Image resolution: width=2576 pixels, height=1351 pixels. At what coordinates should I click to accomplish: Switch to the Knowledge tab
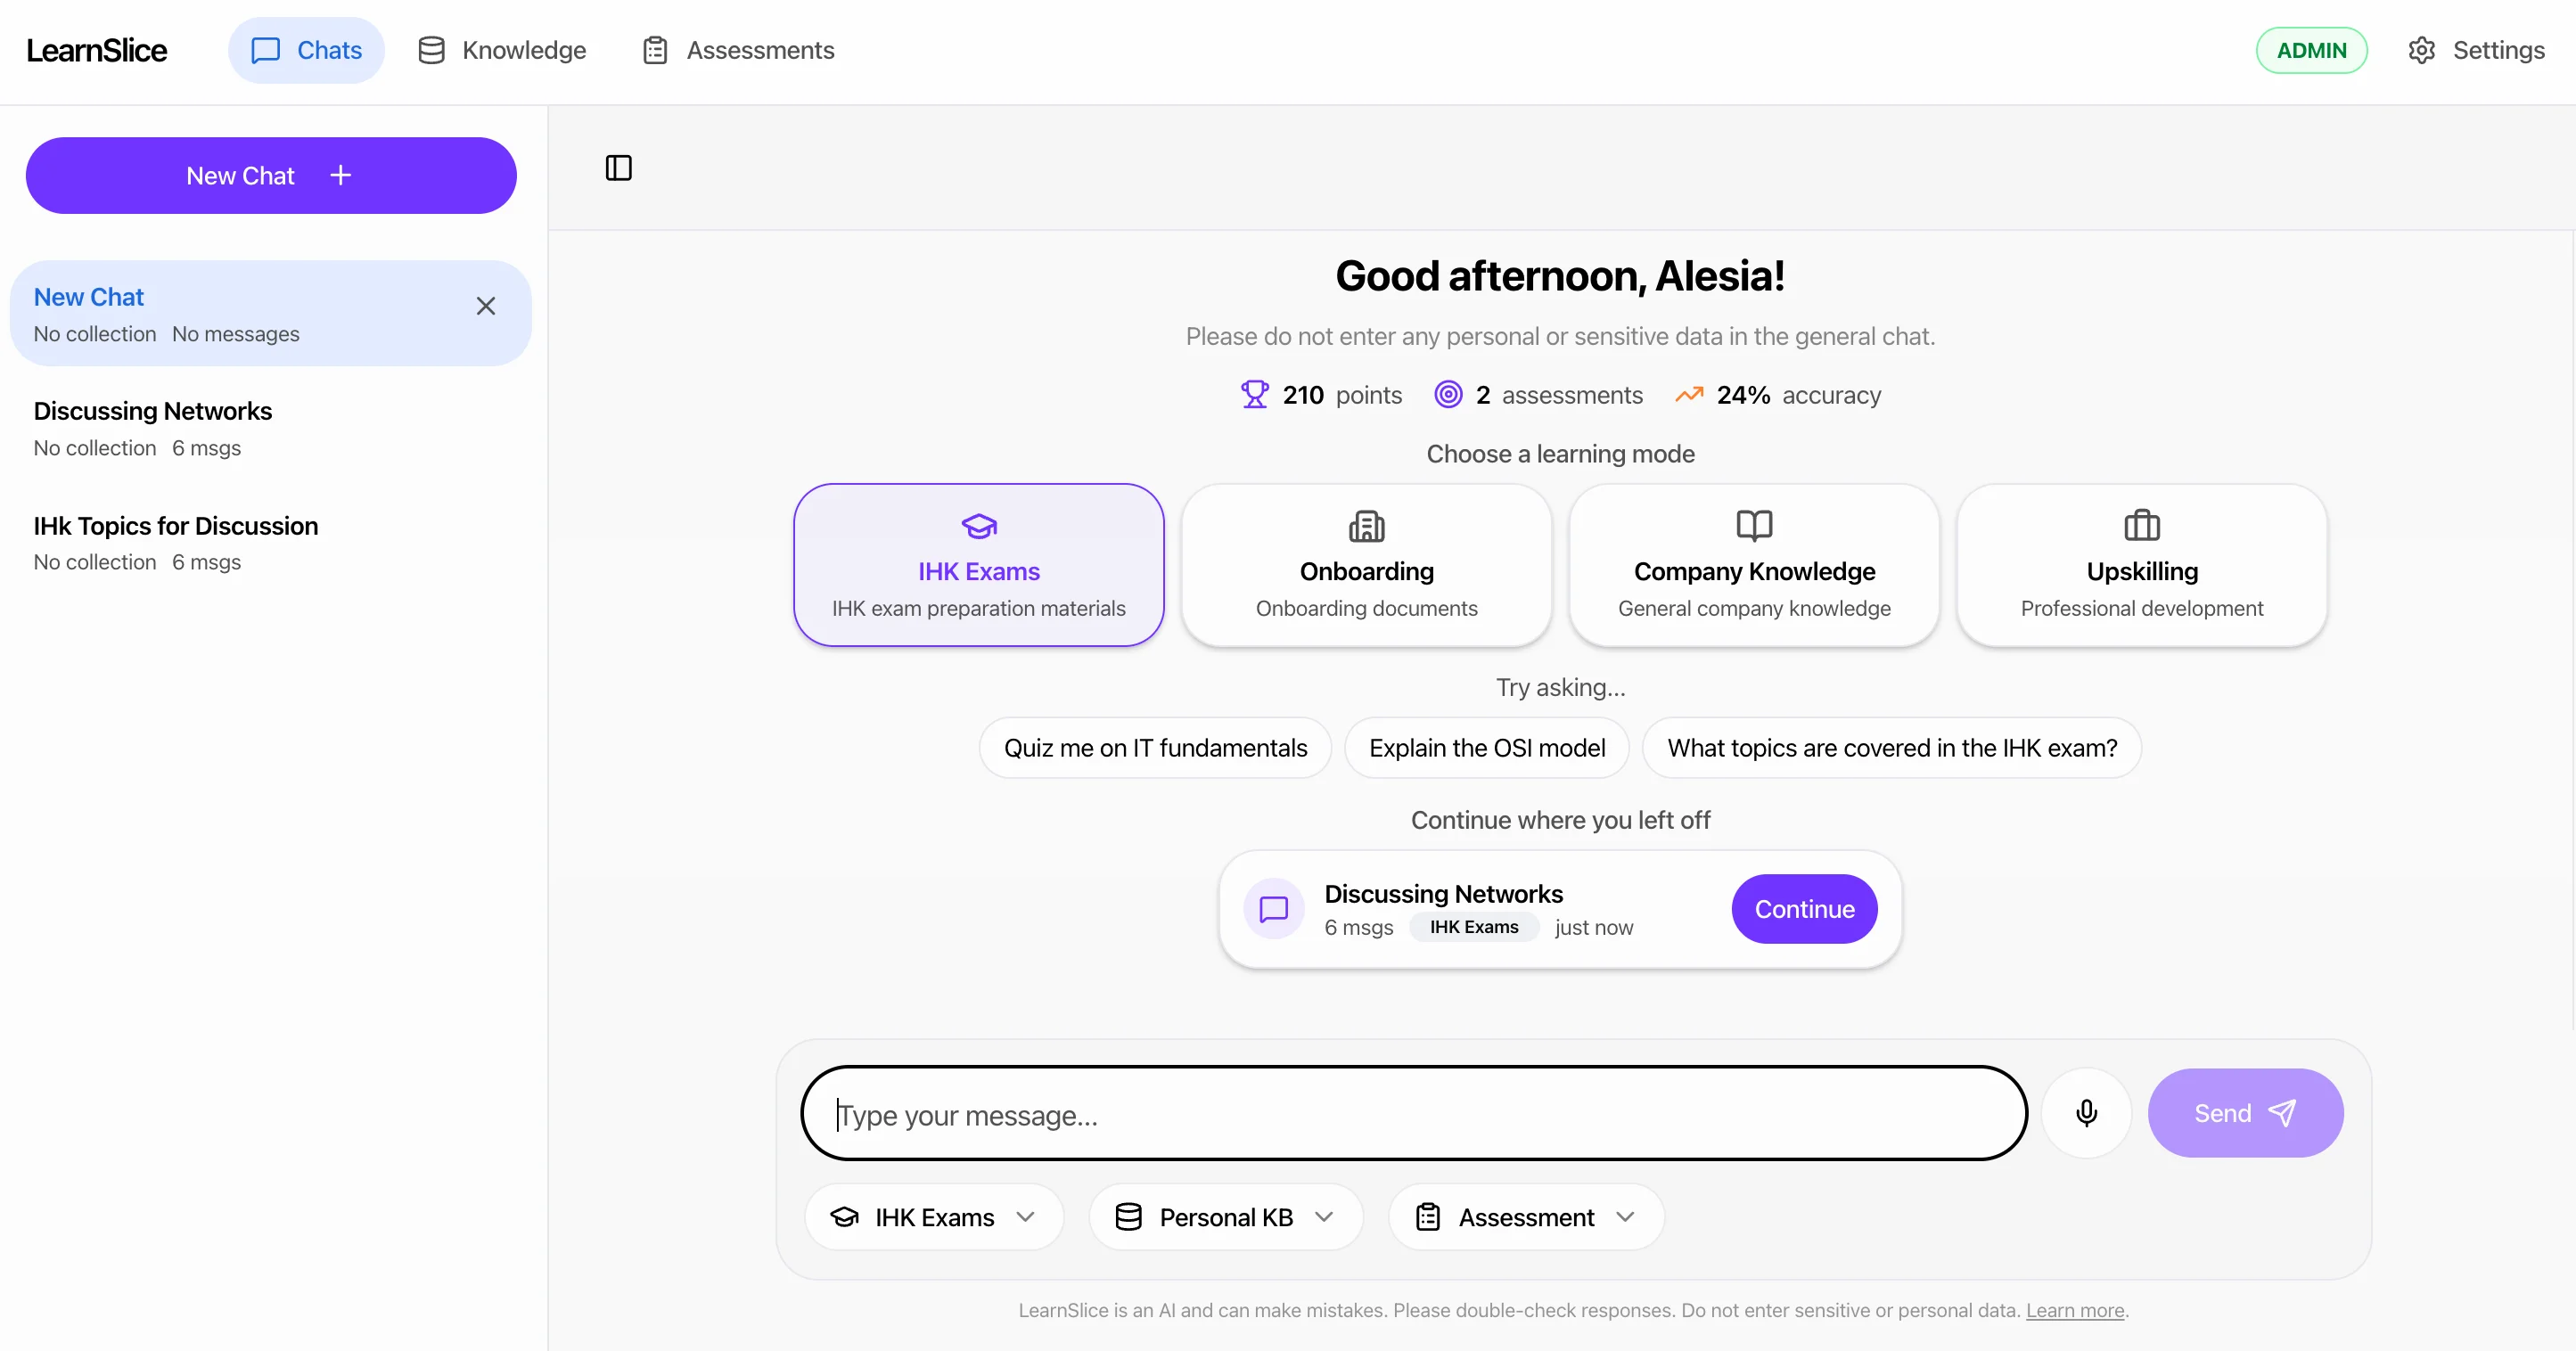(501, 49)
